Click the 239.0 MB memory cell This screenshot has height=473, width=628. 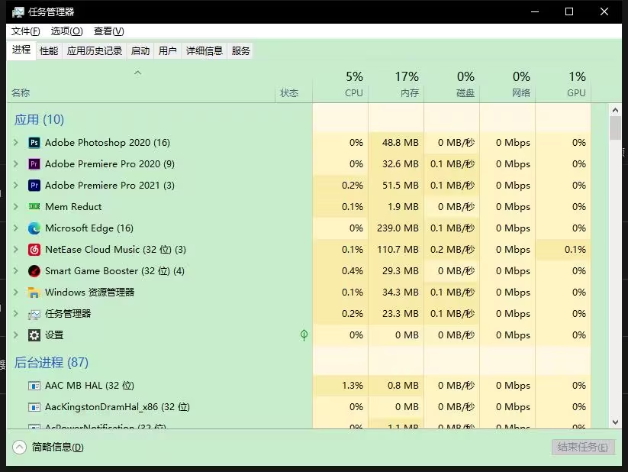point(398,228)
